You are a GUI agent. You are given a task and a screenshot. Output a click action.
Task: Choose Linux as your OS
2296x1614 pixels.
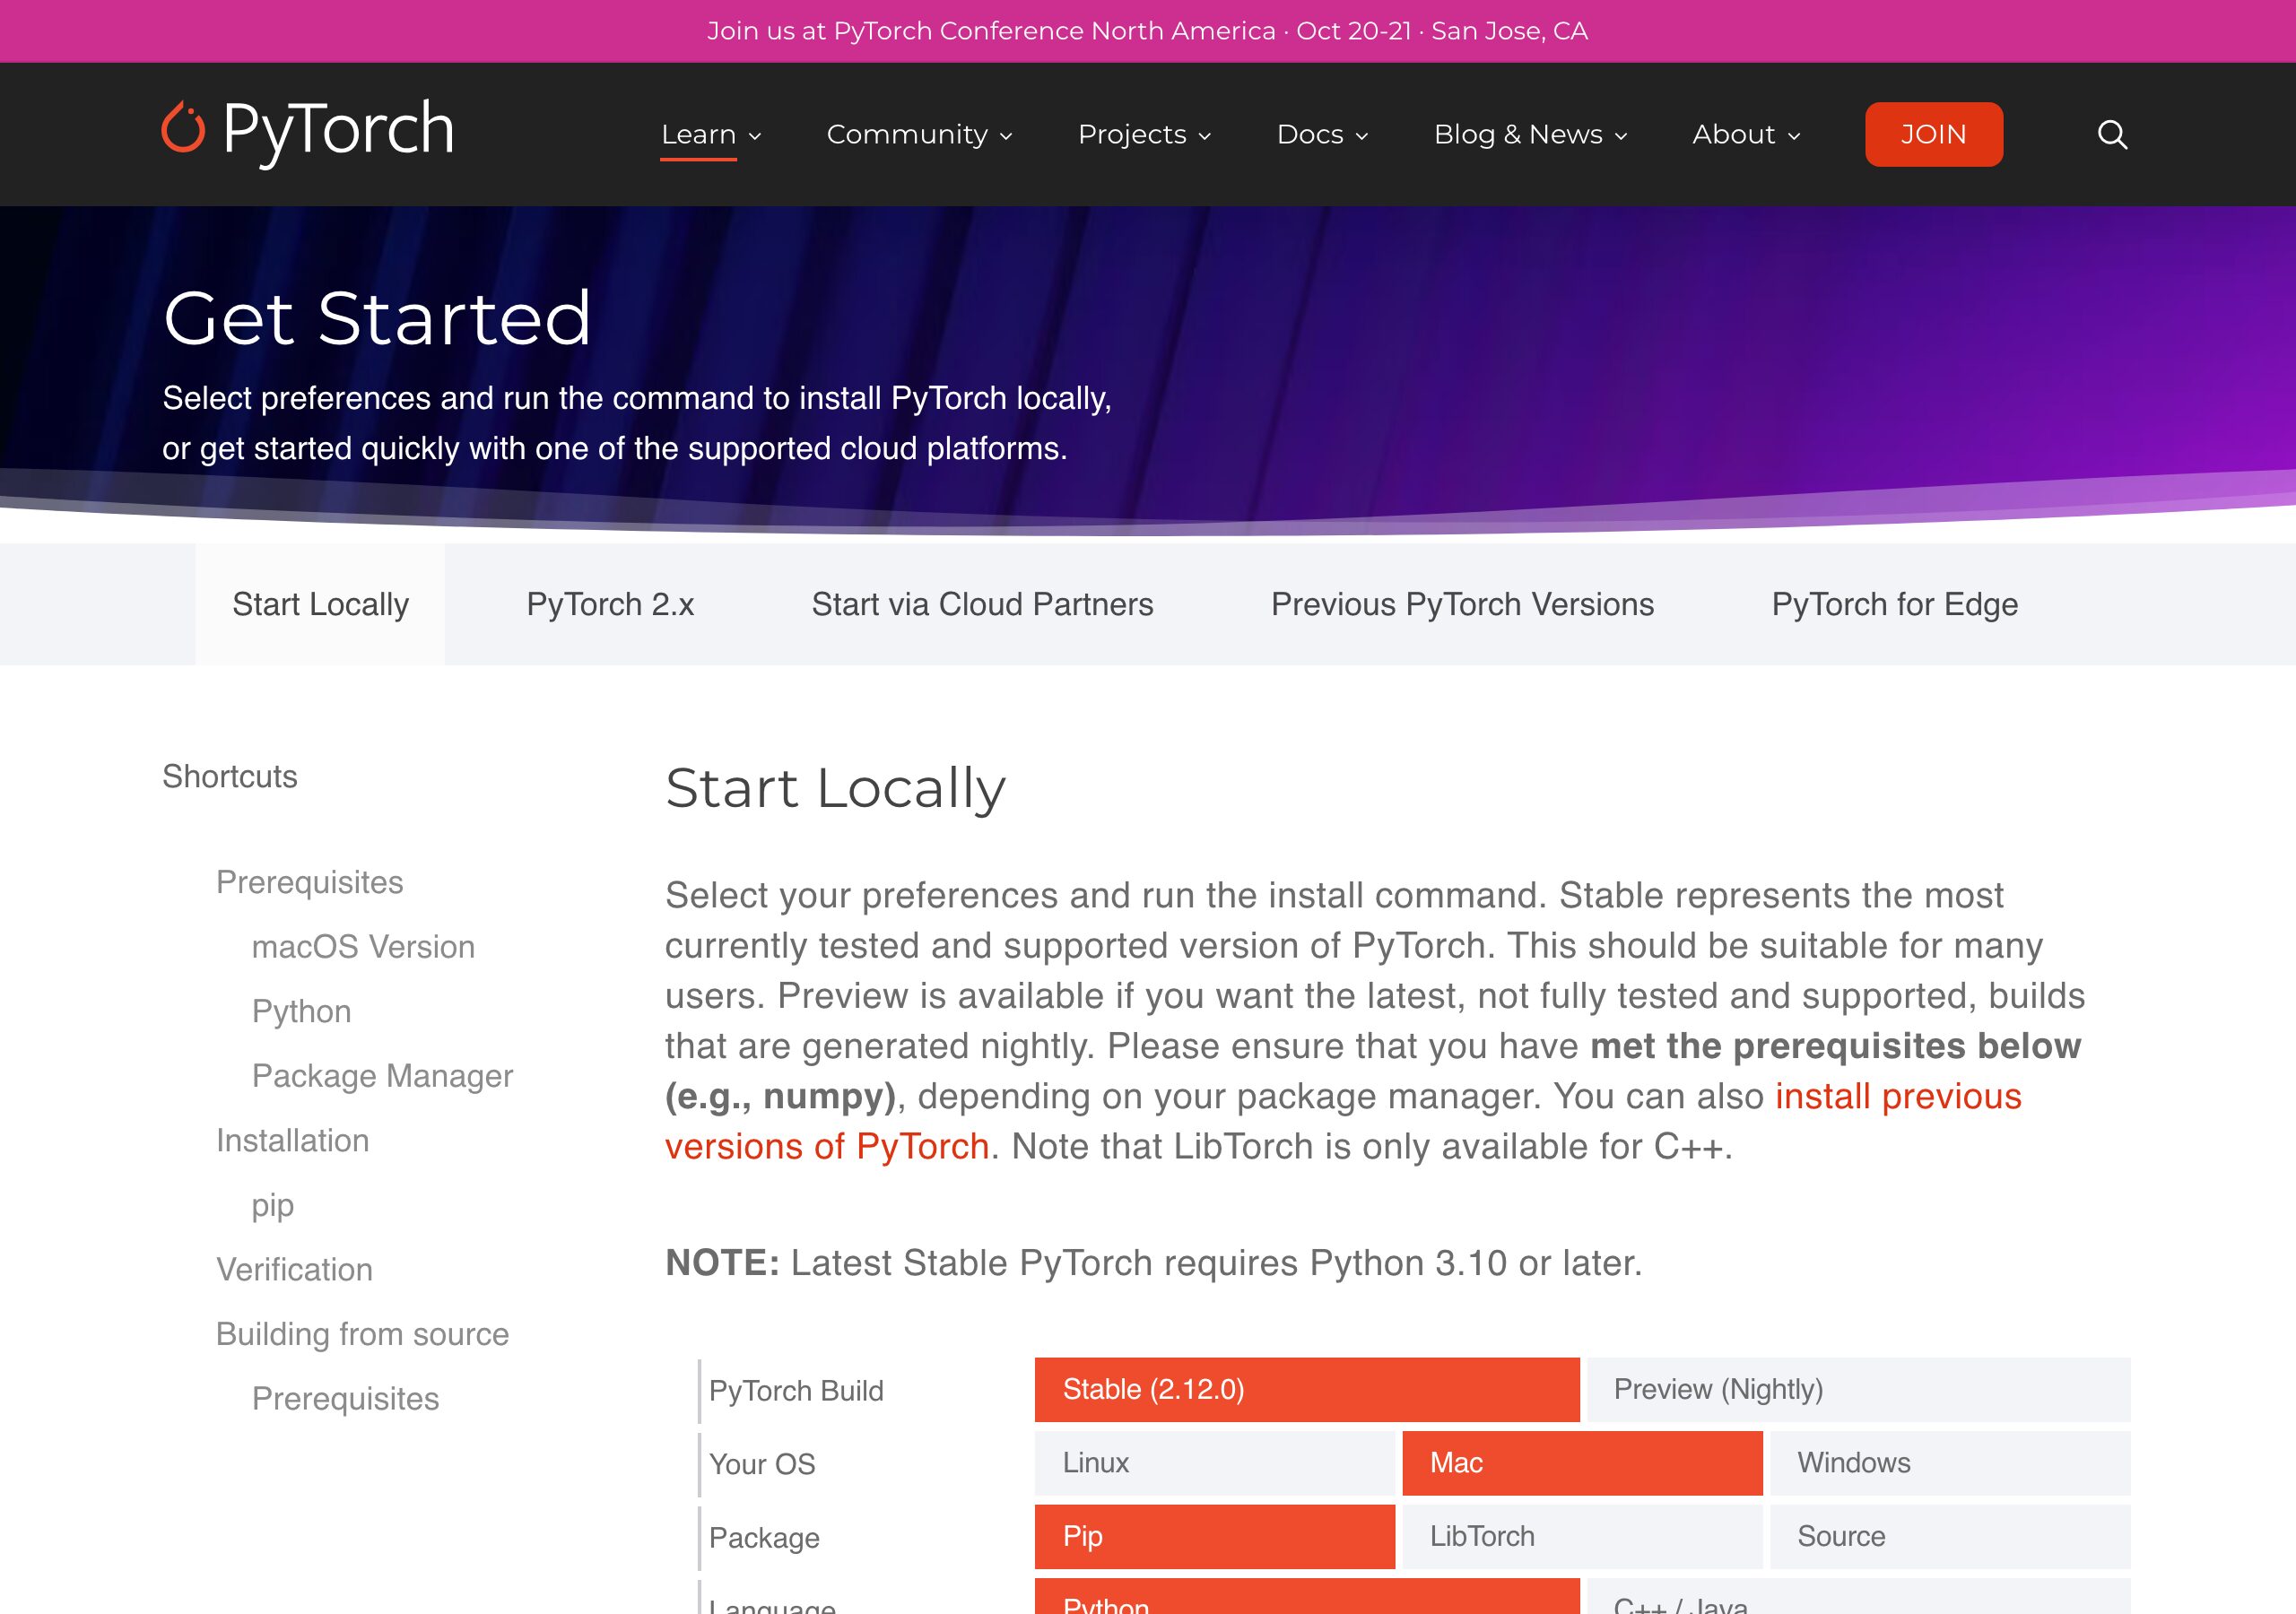point(1215,1463)
